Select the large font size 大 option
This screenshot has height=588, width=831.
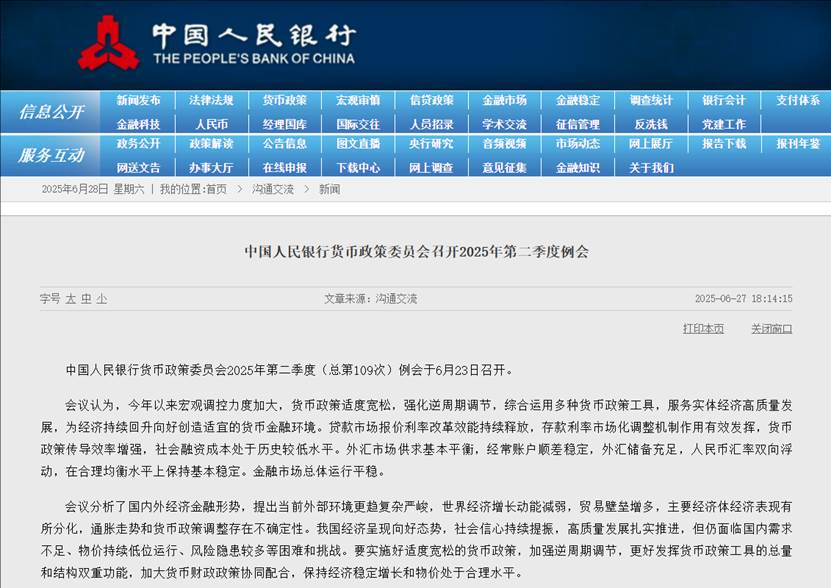click(70, 299)
